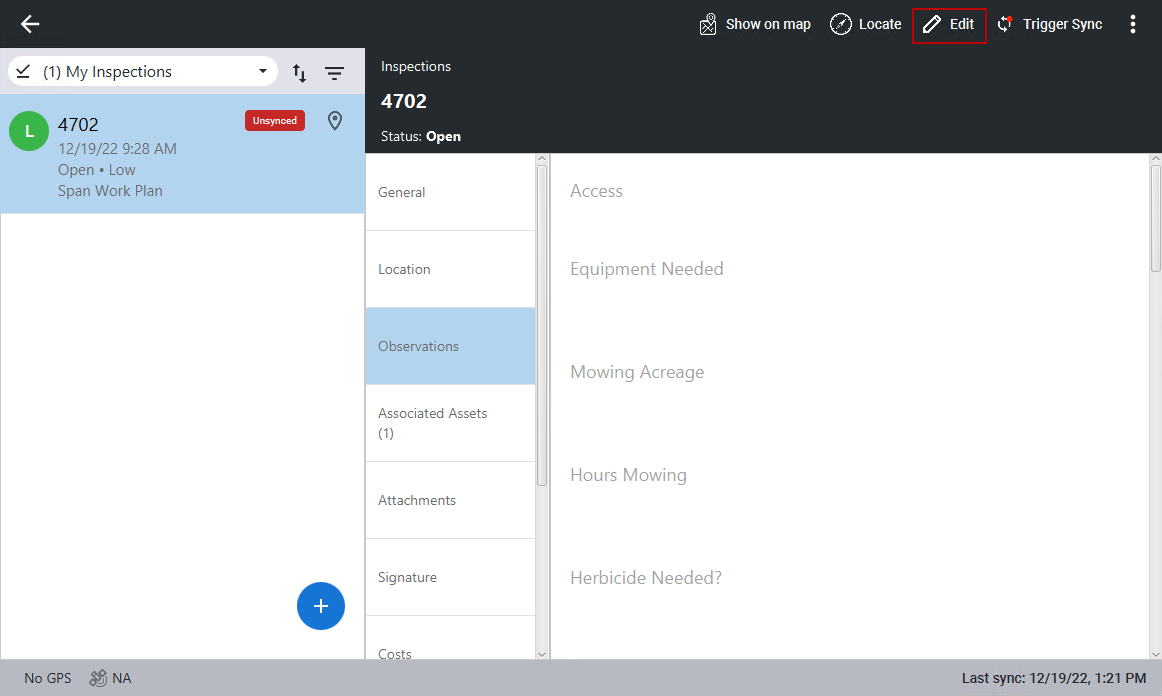Click the sort arrows icon
Viewport: 1162px width, 696px height.
pyautogui.click(x=299, y=72)
